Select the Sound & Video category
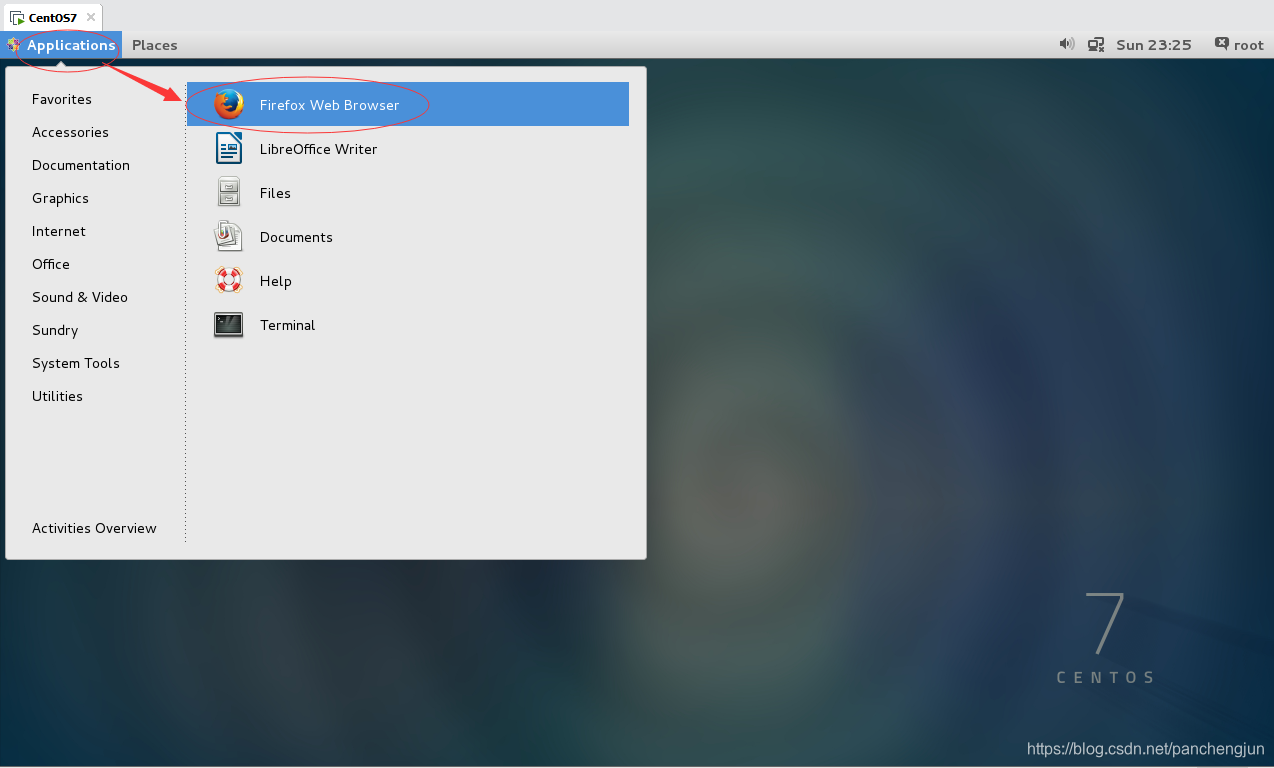1274x768 pixels. click(x=80, y=297)
